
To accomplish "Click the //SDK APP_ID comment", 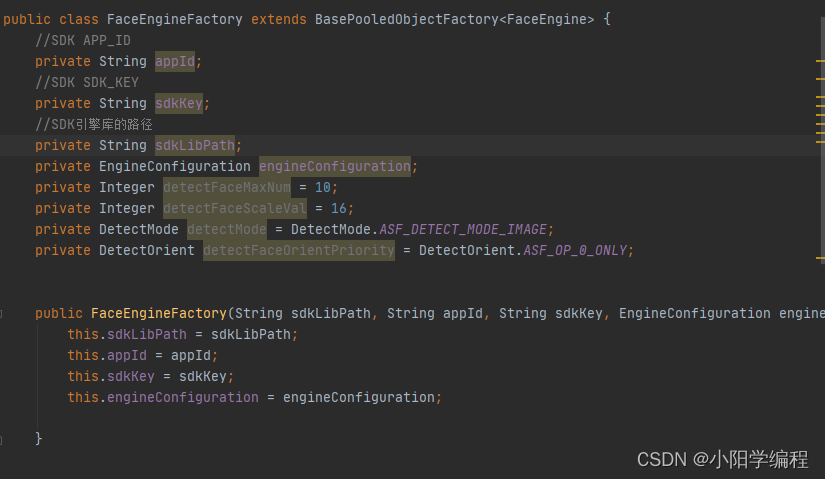I will coord(83,41).
